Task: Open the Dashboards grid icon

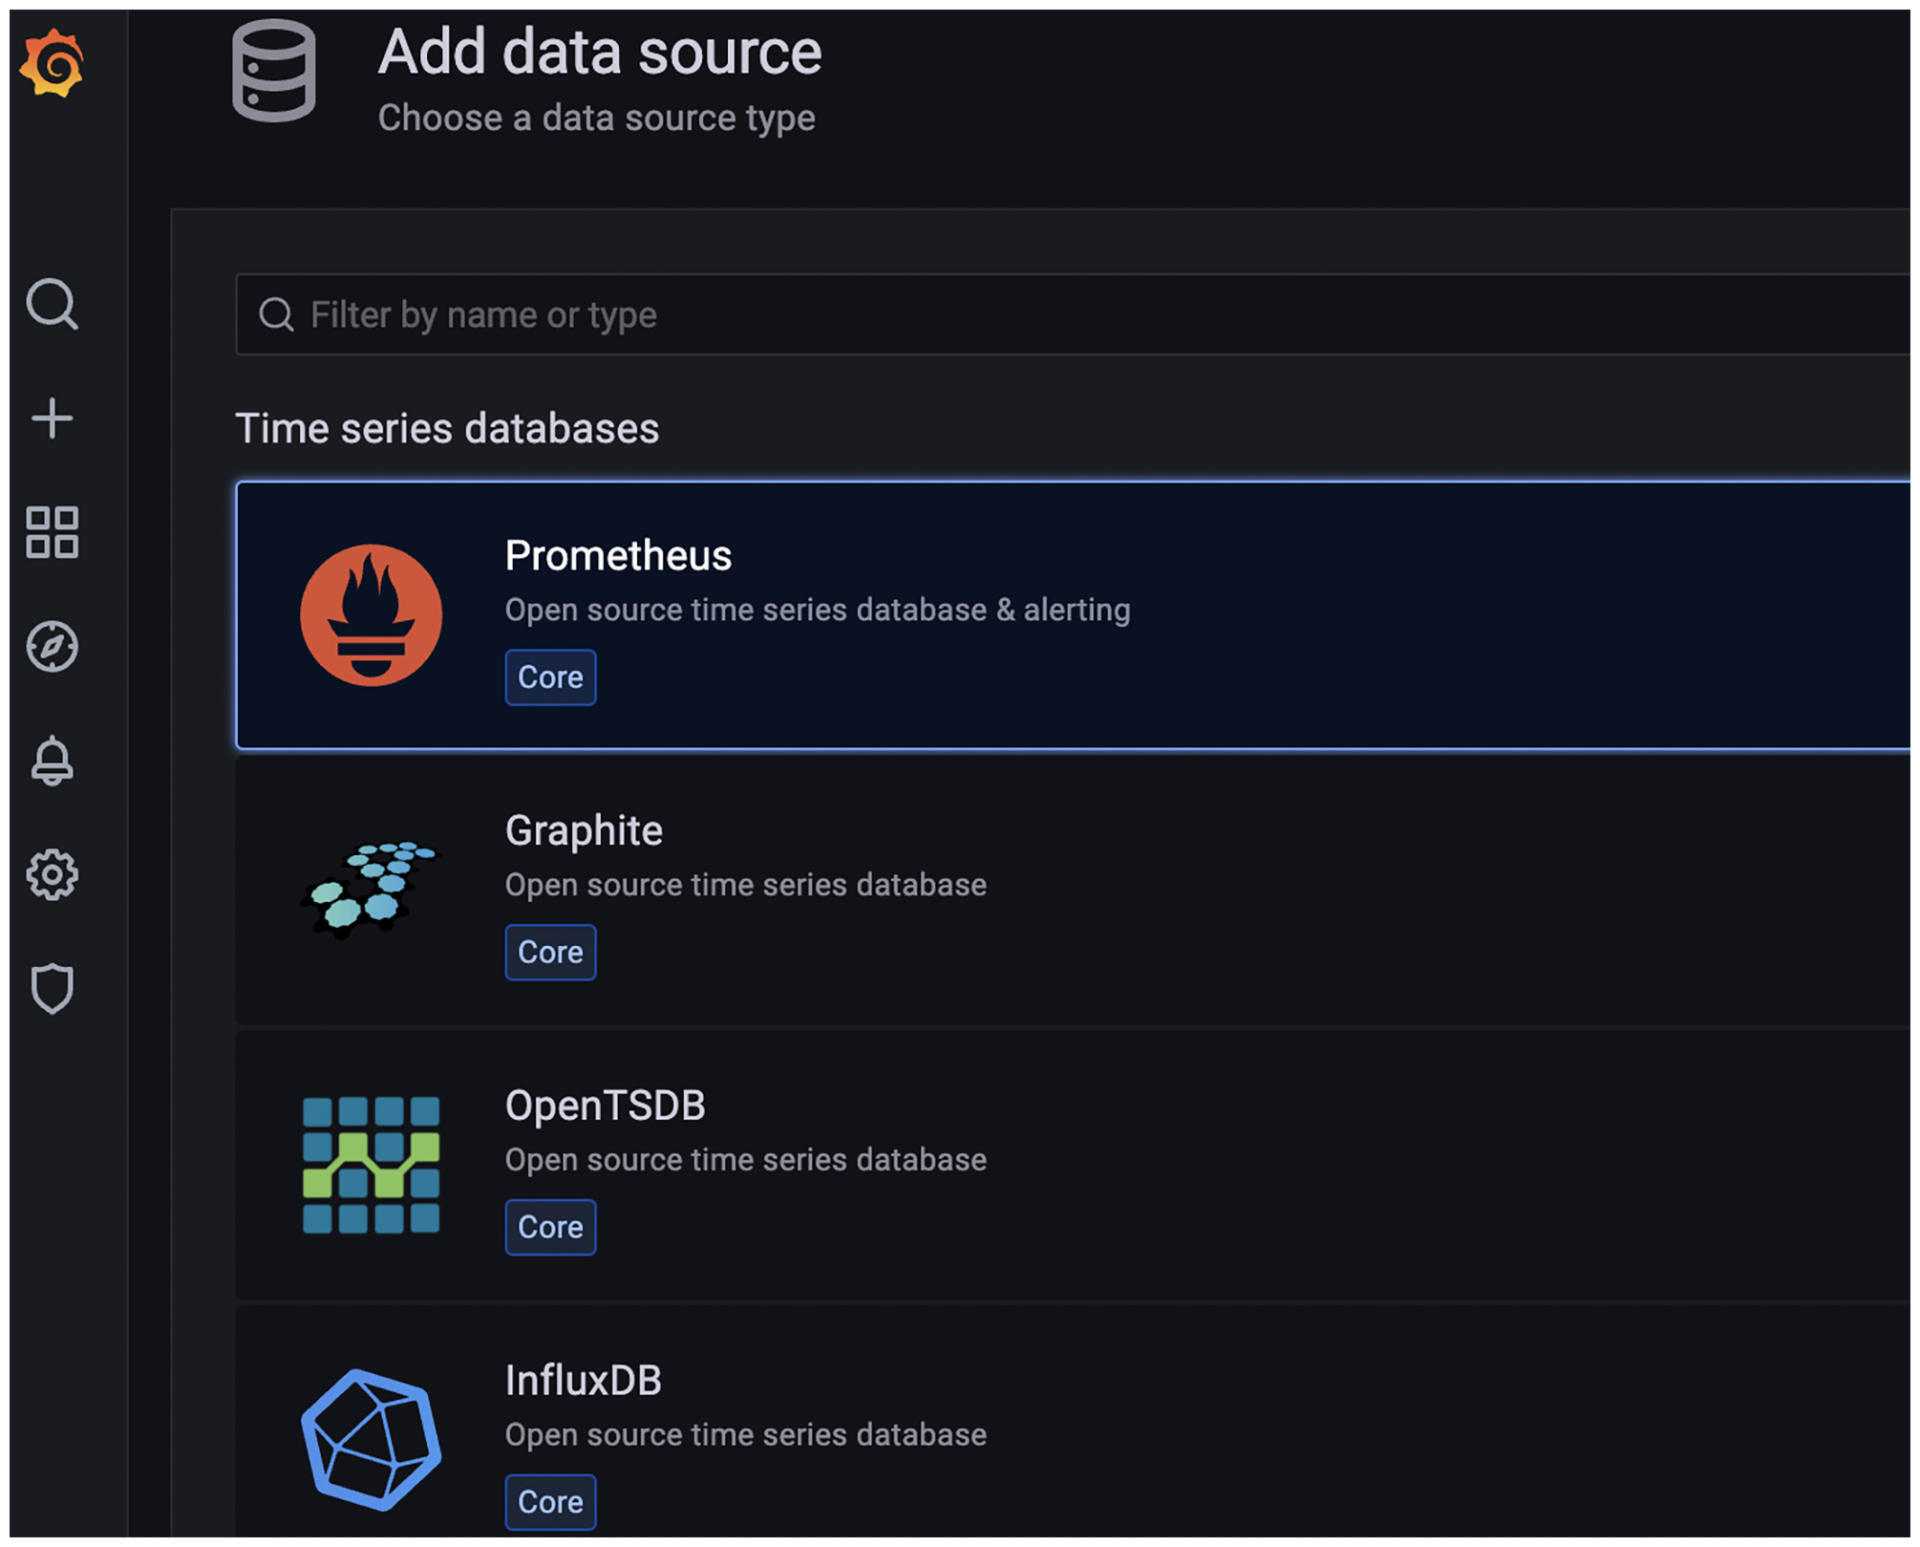Action: [x=54, y=529]
